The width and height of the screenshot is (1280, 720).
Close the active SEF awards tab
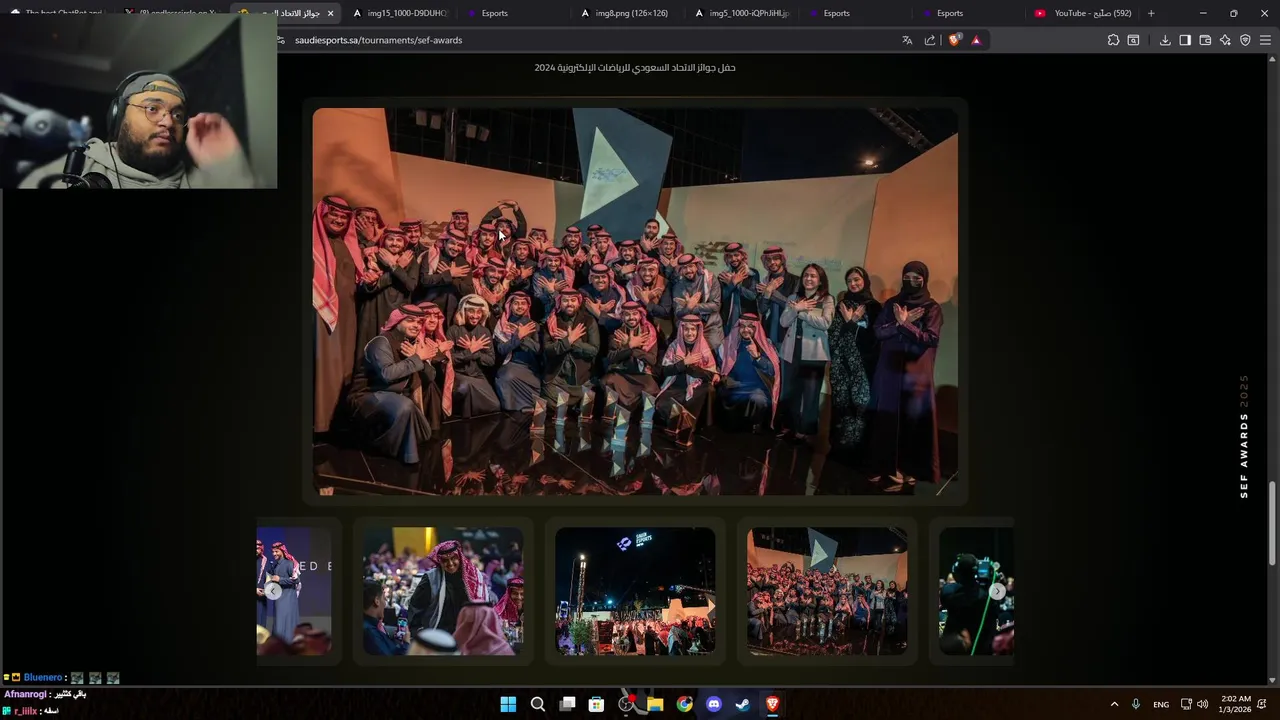coord(330,13)
